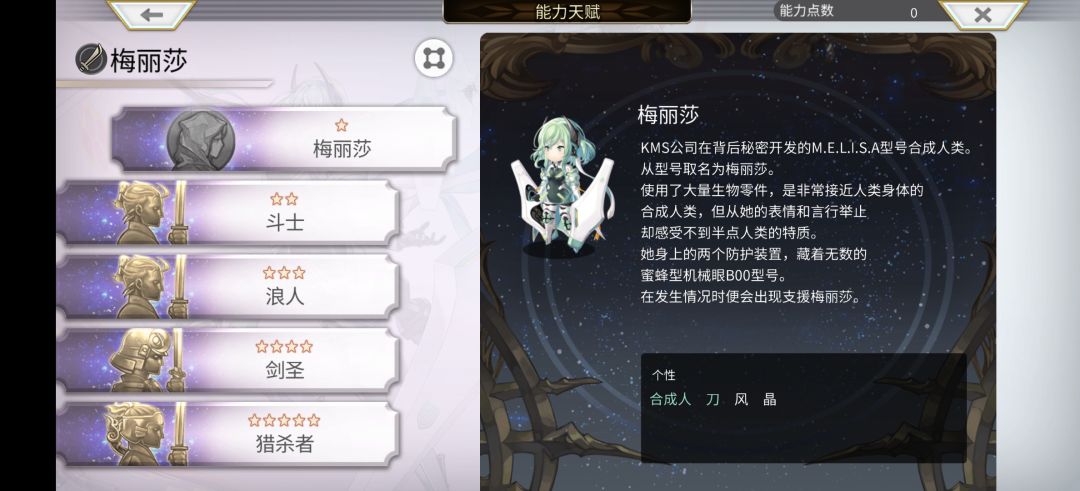Choose the four-star 剑圣 class tab

(228, 360)
